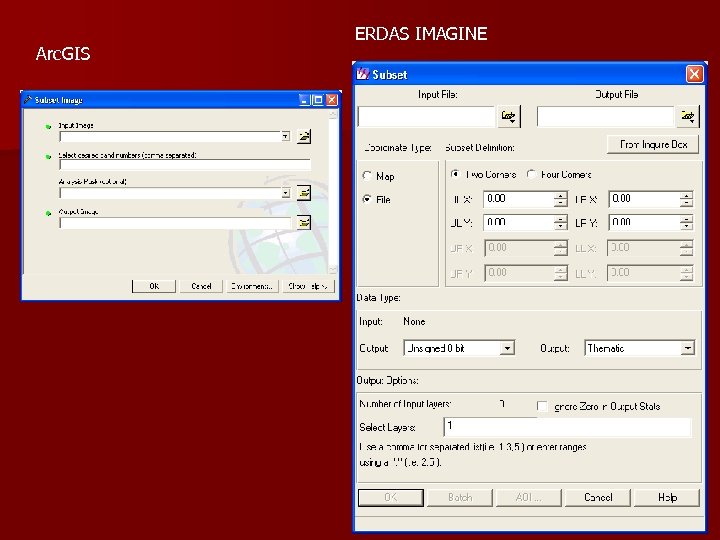Image resolution: width=720 pixels, height=540 pixels.
Task: Browse for Input Image in ArcGIS dialog
Action: pos(304,136)
